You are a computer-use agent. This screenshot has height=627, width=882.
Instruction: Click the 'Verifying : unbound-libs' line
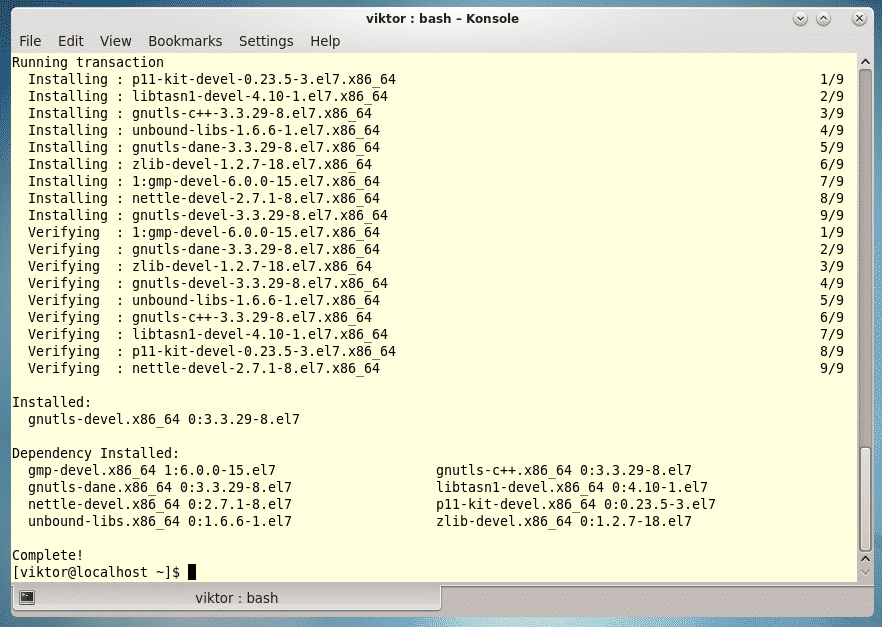(204, 300)
